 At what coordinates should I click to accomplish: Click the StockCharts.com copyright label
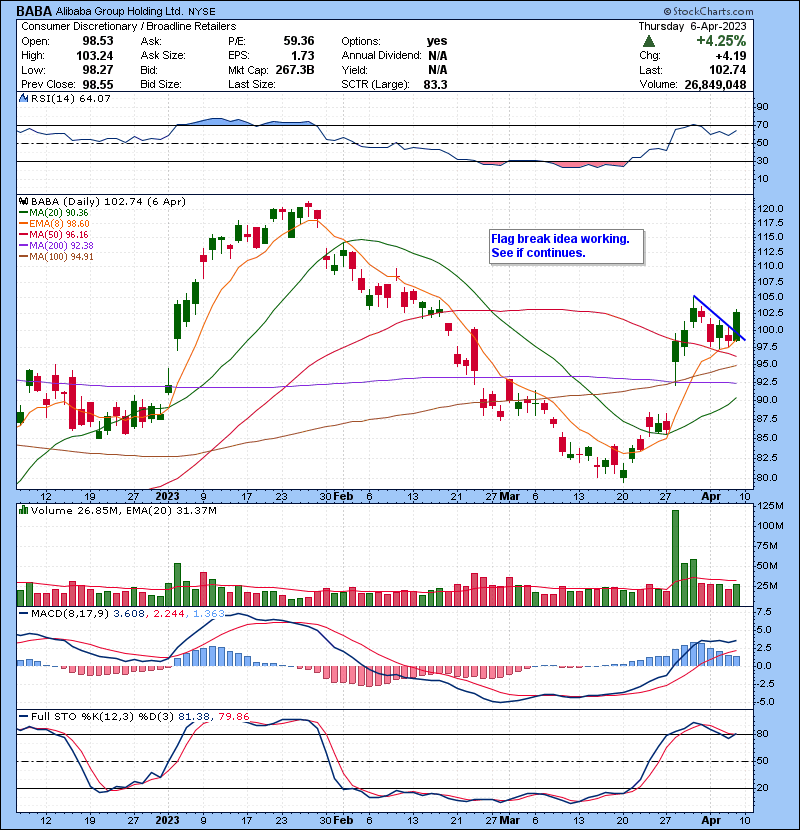pos(708,11)
